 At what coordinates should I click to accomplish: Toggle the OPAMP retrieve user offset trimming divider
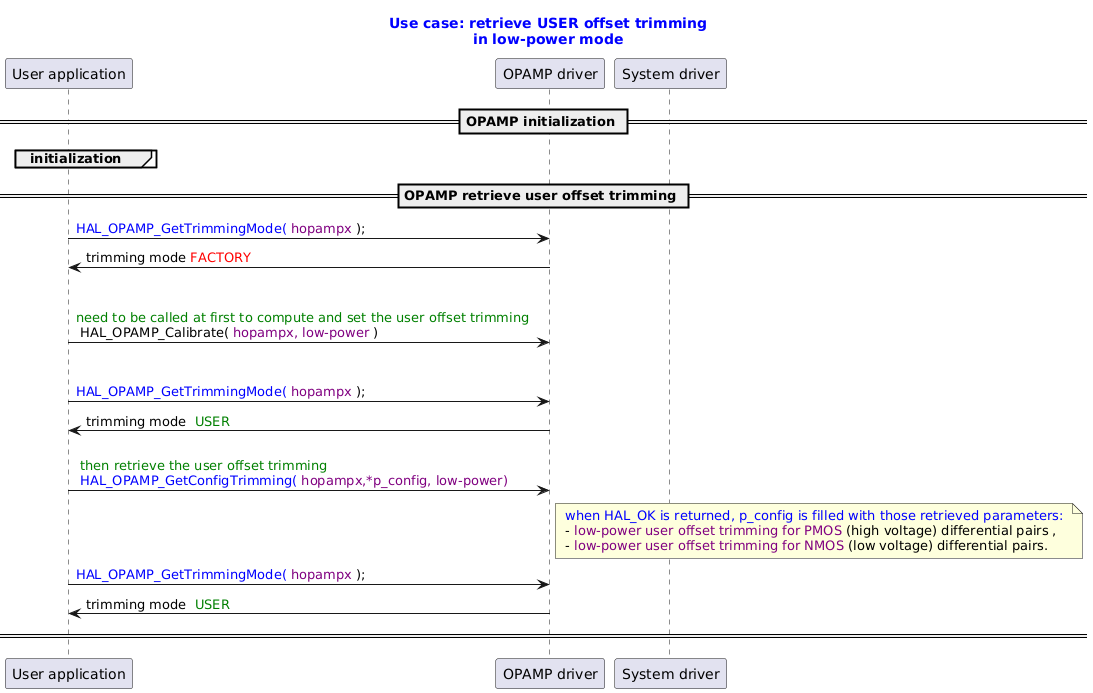click(x=543, y=195)
